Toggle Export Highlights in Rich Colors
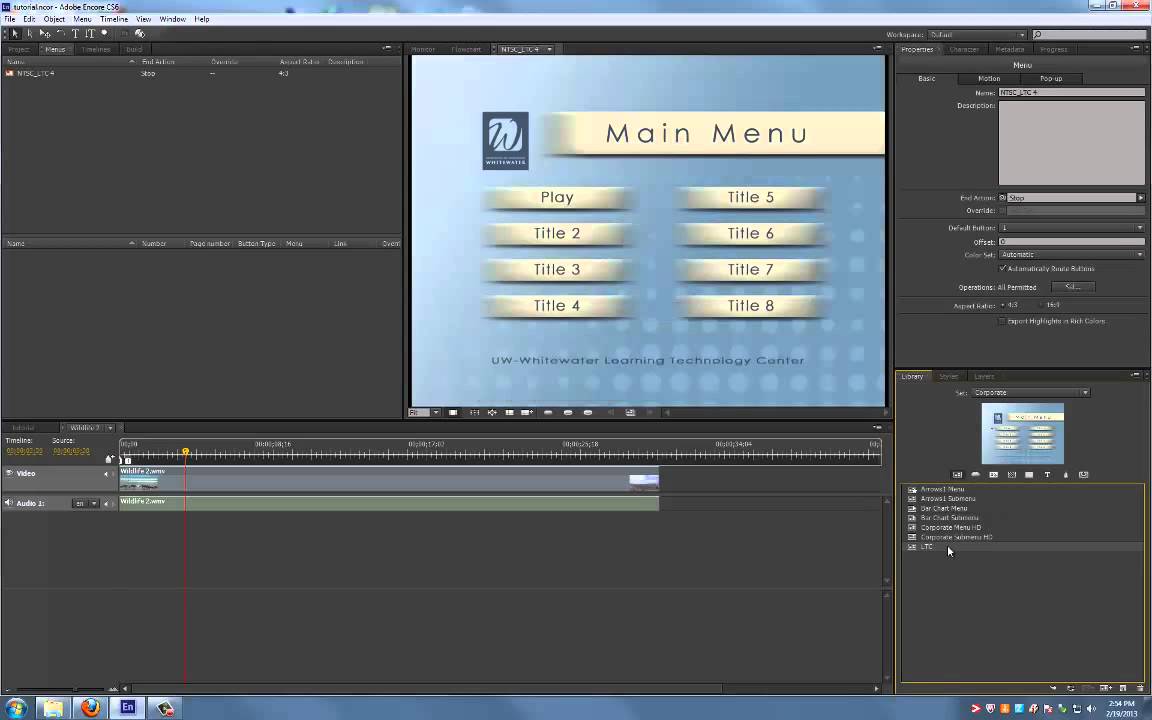This screenshot has height=720, width=1152. (x=1001, y=321)
